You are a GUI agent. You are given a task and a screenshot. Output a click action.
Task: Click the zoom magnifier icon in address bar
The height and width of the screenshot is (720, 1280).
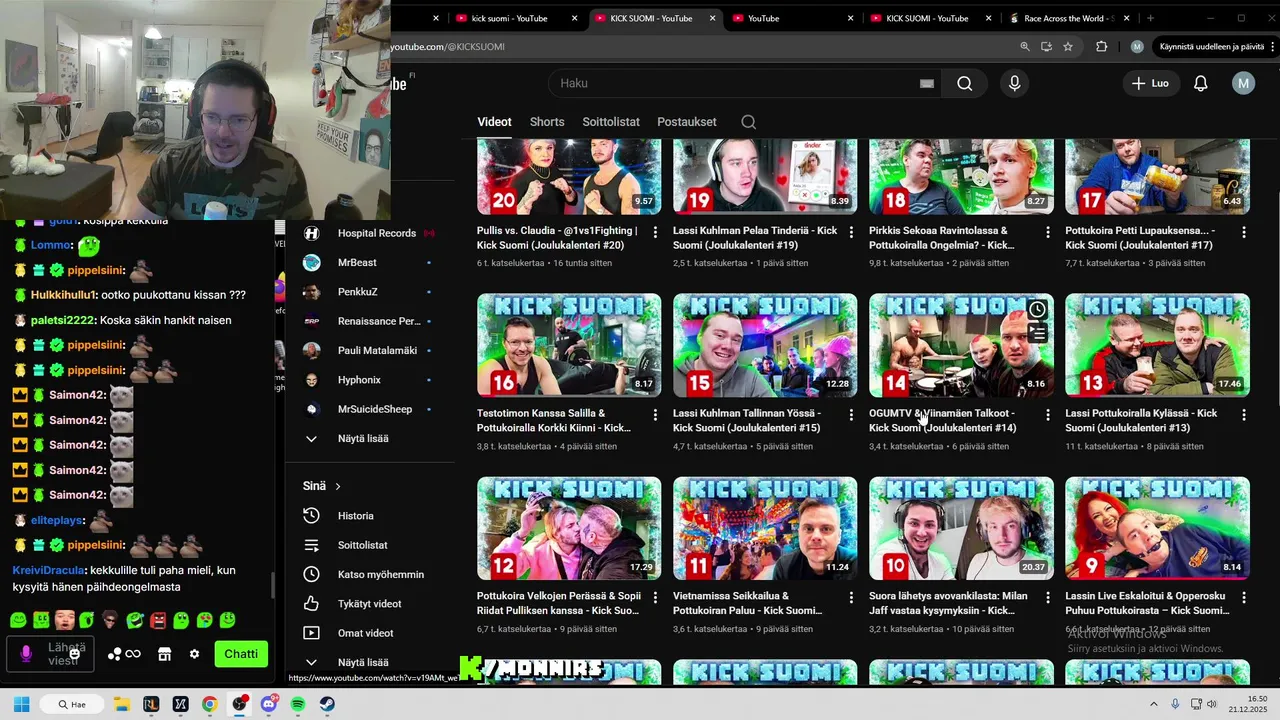(1024, 47)
